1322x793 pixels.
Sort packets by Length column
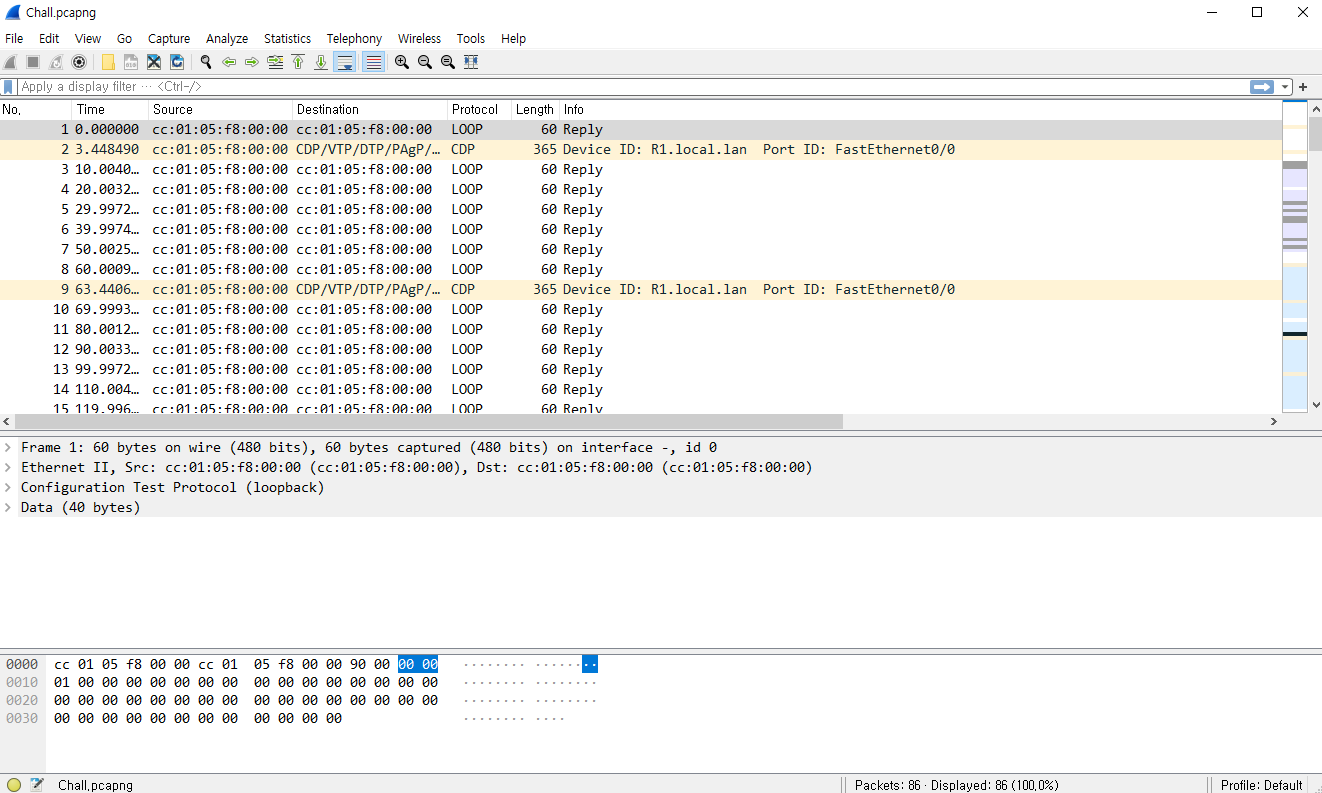click(535, 109)
